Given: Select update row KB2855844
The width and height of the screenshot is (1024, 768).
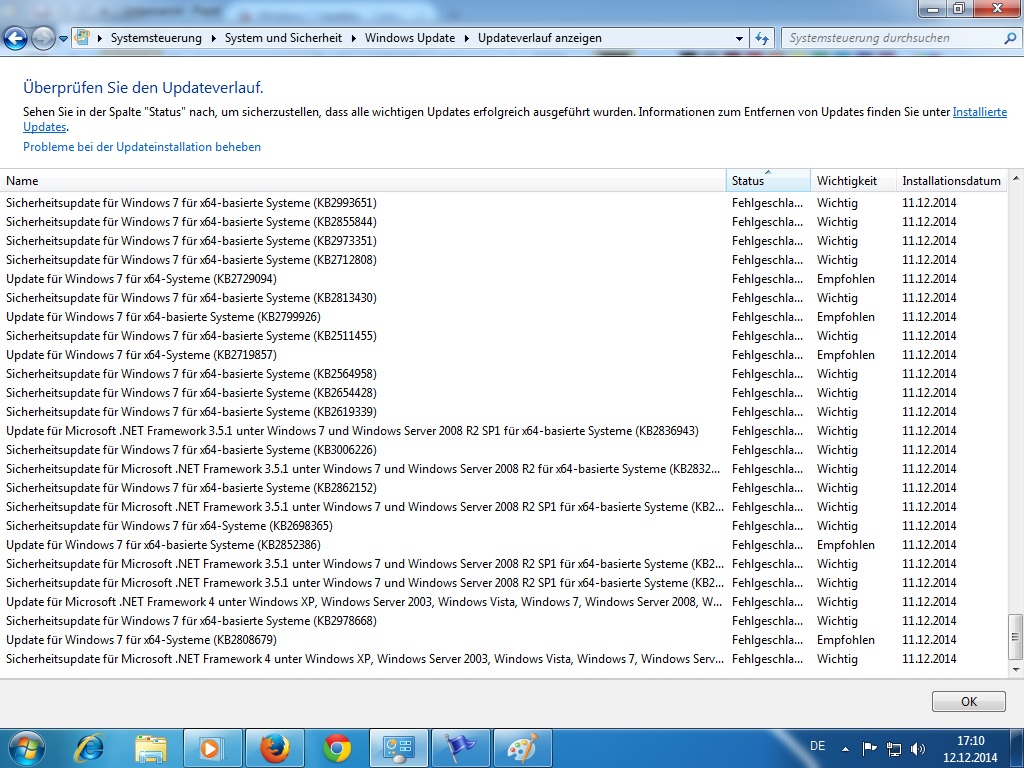Looking at the screenshot, I should point(504,222).
